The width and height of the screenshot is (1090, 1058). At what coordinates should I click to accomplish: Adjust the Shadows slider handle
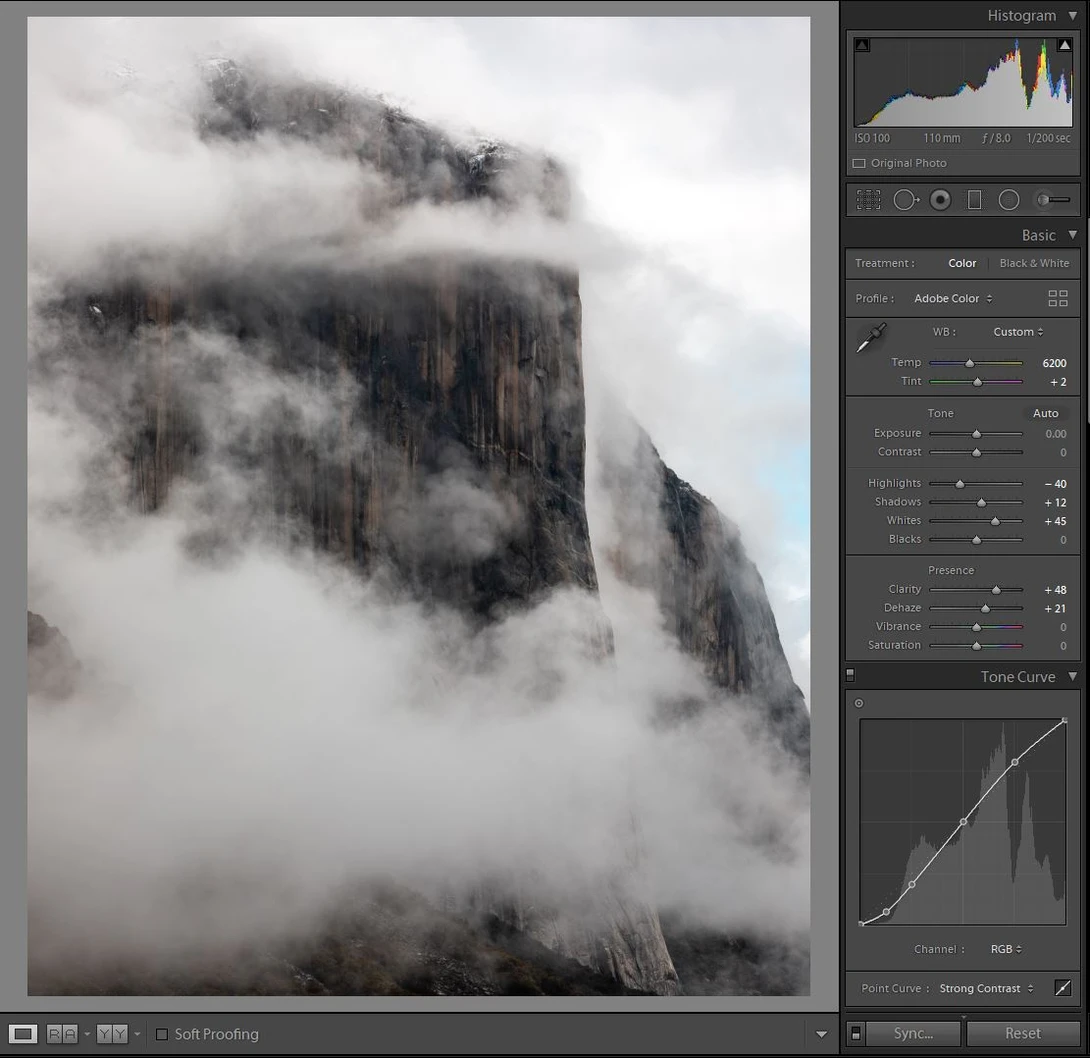[x=981, y=503]
